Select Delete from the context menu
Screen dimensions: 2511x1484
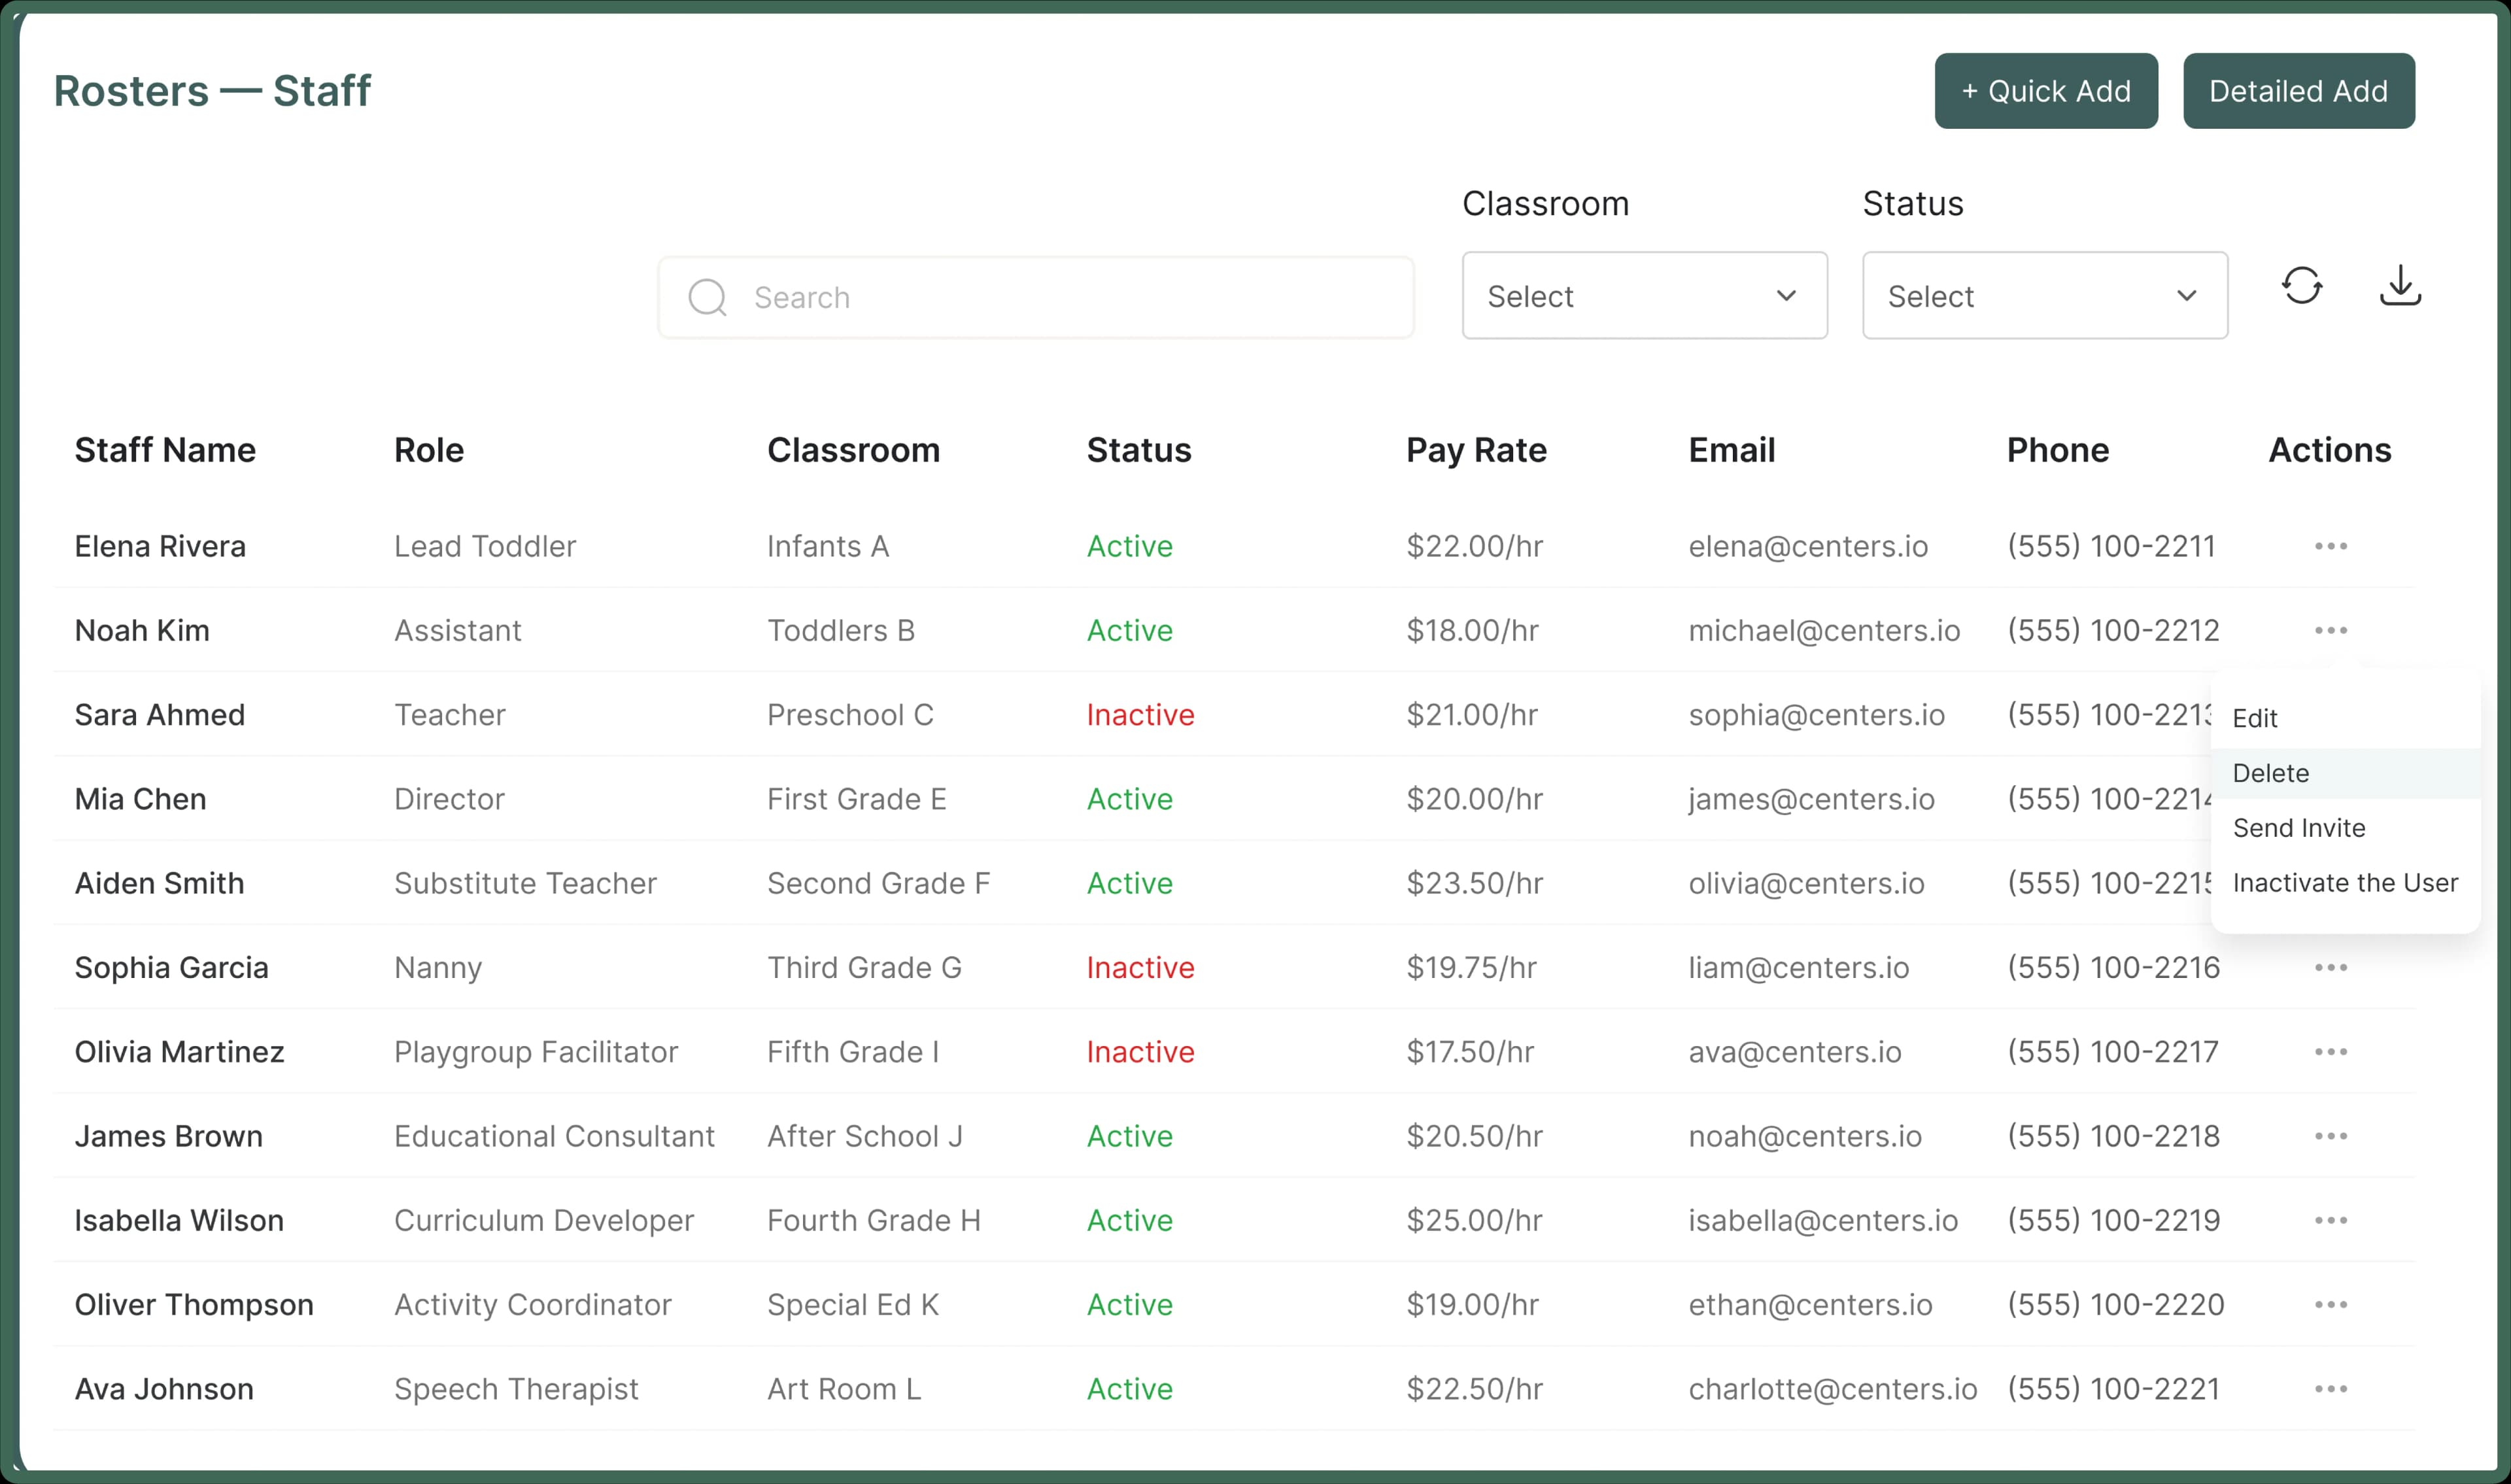pyautogui.click(x=2270, y=772)
